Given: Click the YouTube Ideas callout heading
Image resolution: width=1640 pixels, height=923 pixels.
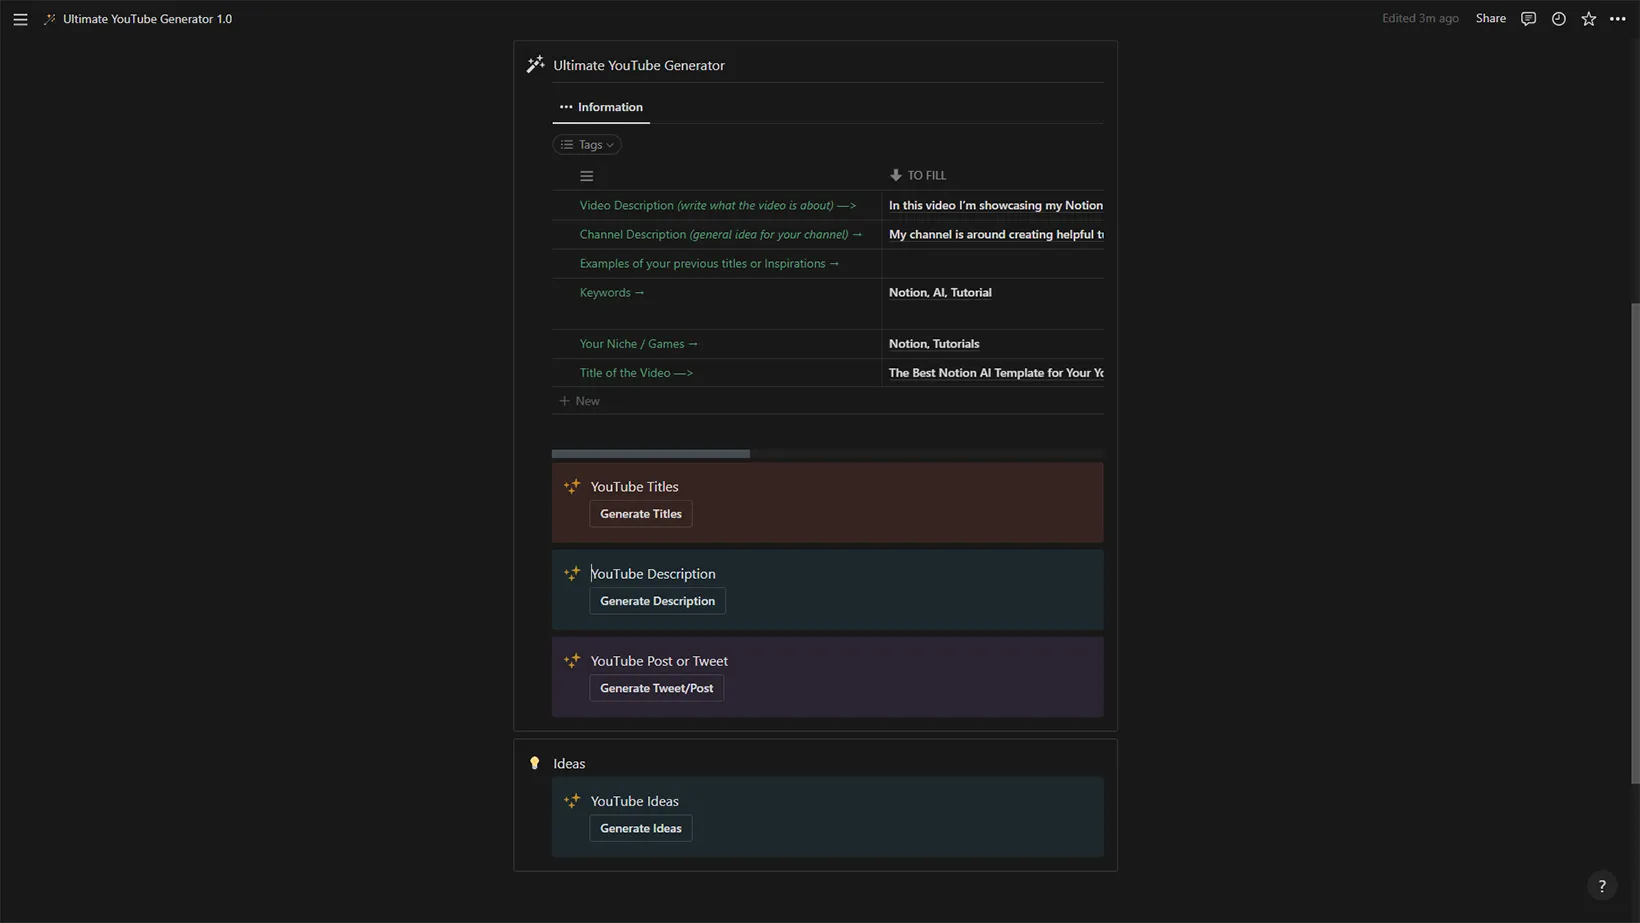Looking at the screenshot, I should click(634, 801).
